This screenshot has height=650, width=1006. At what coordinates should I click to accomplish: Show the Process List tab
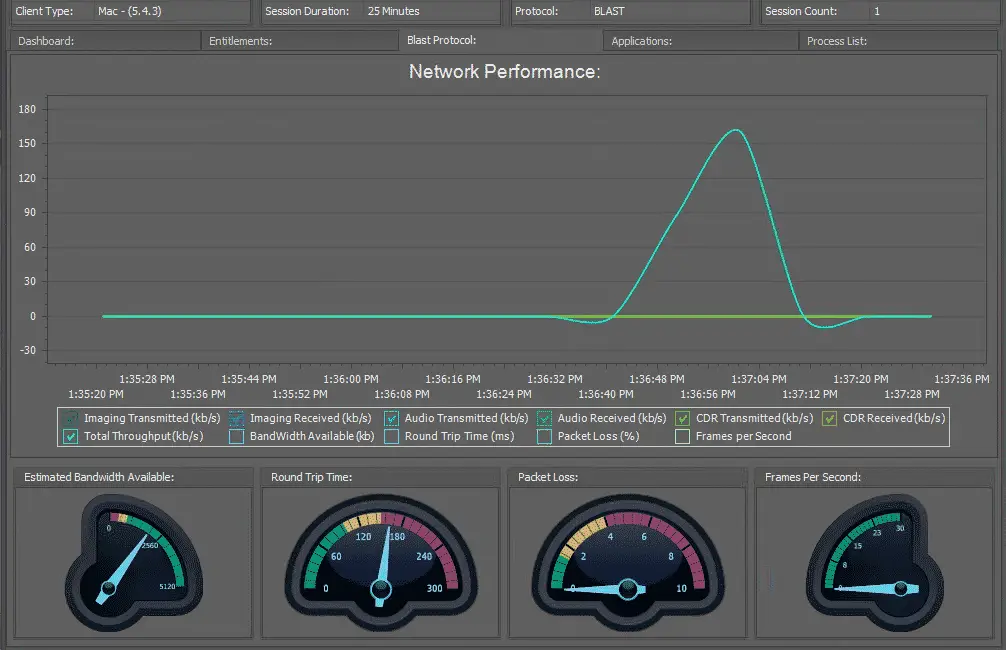[x=898, y=41]
